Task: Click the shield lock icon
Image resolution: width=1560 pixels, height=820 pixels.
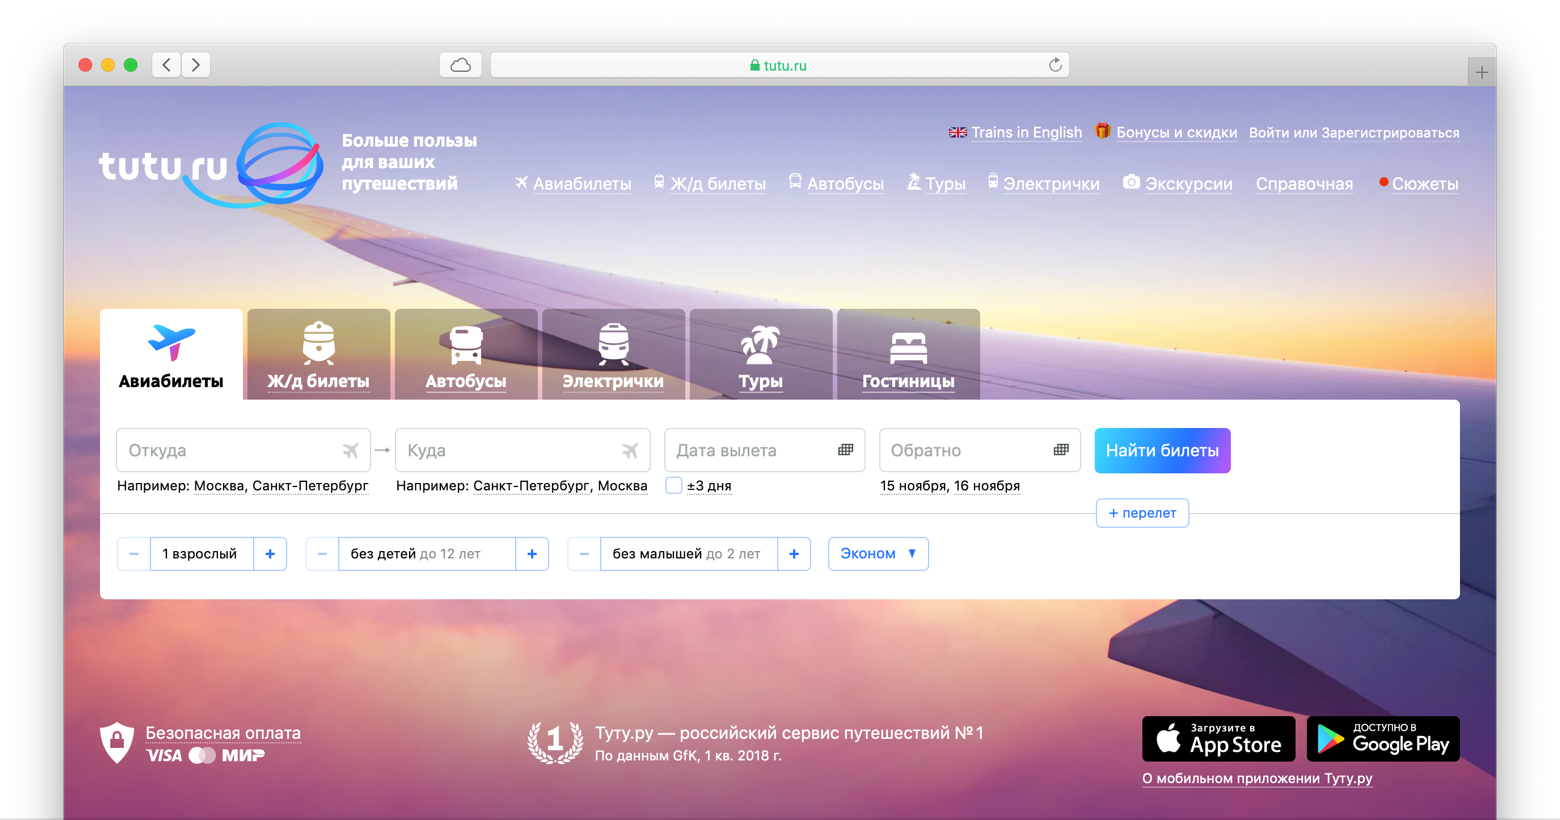Action: point(117,743)
